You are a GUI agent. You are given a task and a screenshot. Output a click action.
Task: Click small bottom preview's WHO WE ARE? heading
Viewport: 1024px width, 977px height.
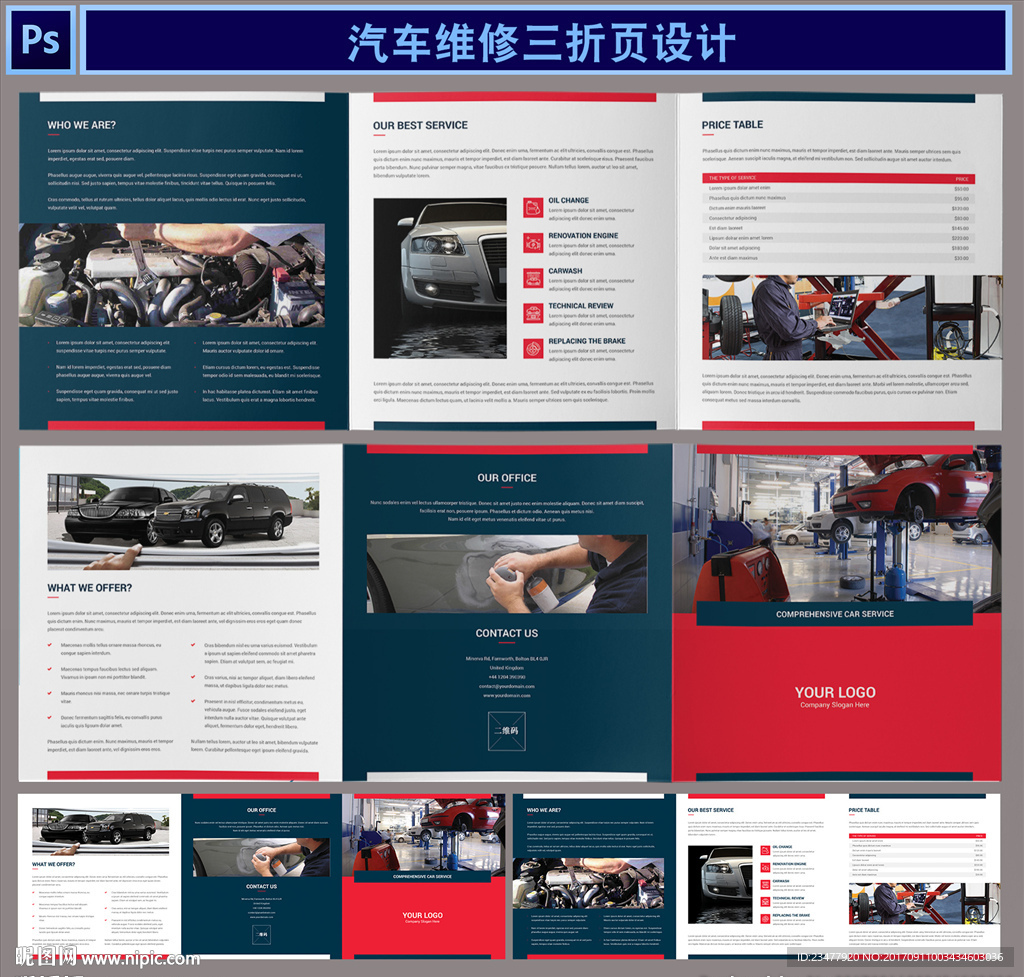click(543, 810)
